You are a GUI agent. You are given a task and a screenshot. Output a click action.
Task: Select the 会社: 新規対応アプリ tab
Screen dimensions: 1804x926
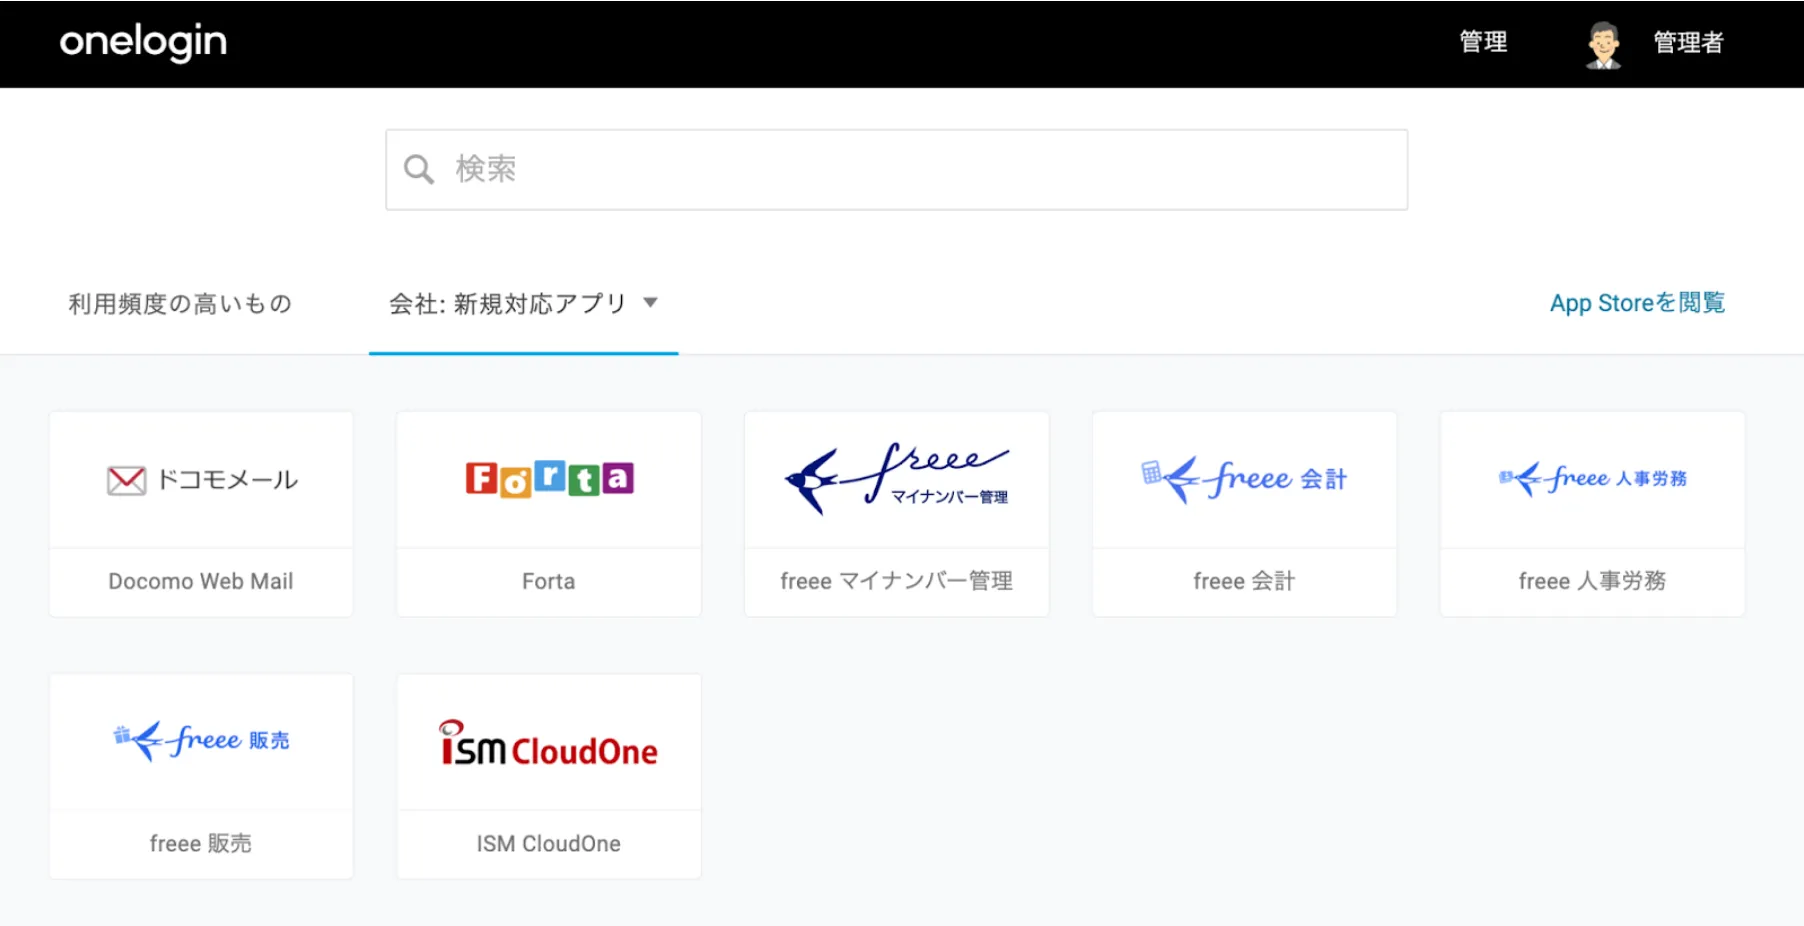pos(508,303)
